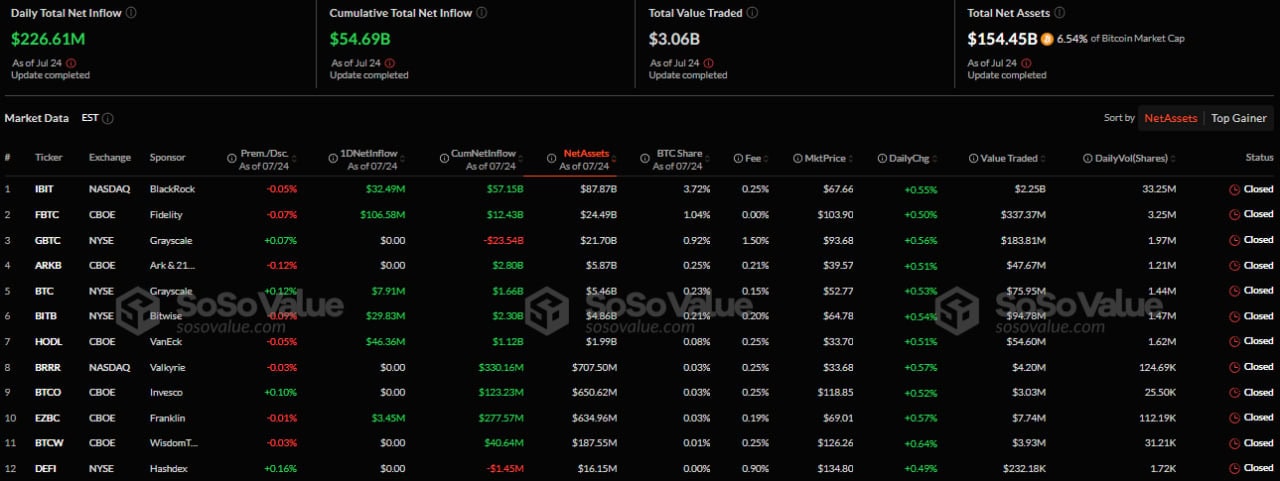Screen dimensions: 1280x481
Task: Click the $106.58M 1D net inflow value
Action: pyautogui.click(x=385, y=214)
